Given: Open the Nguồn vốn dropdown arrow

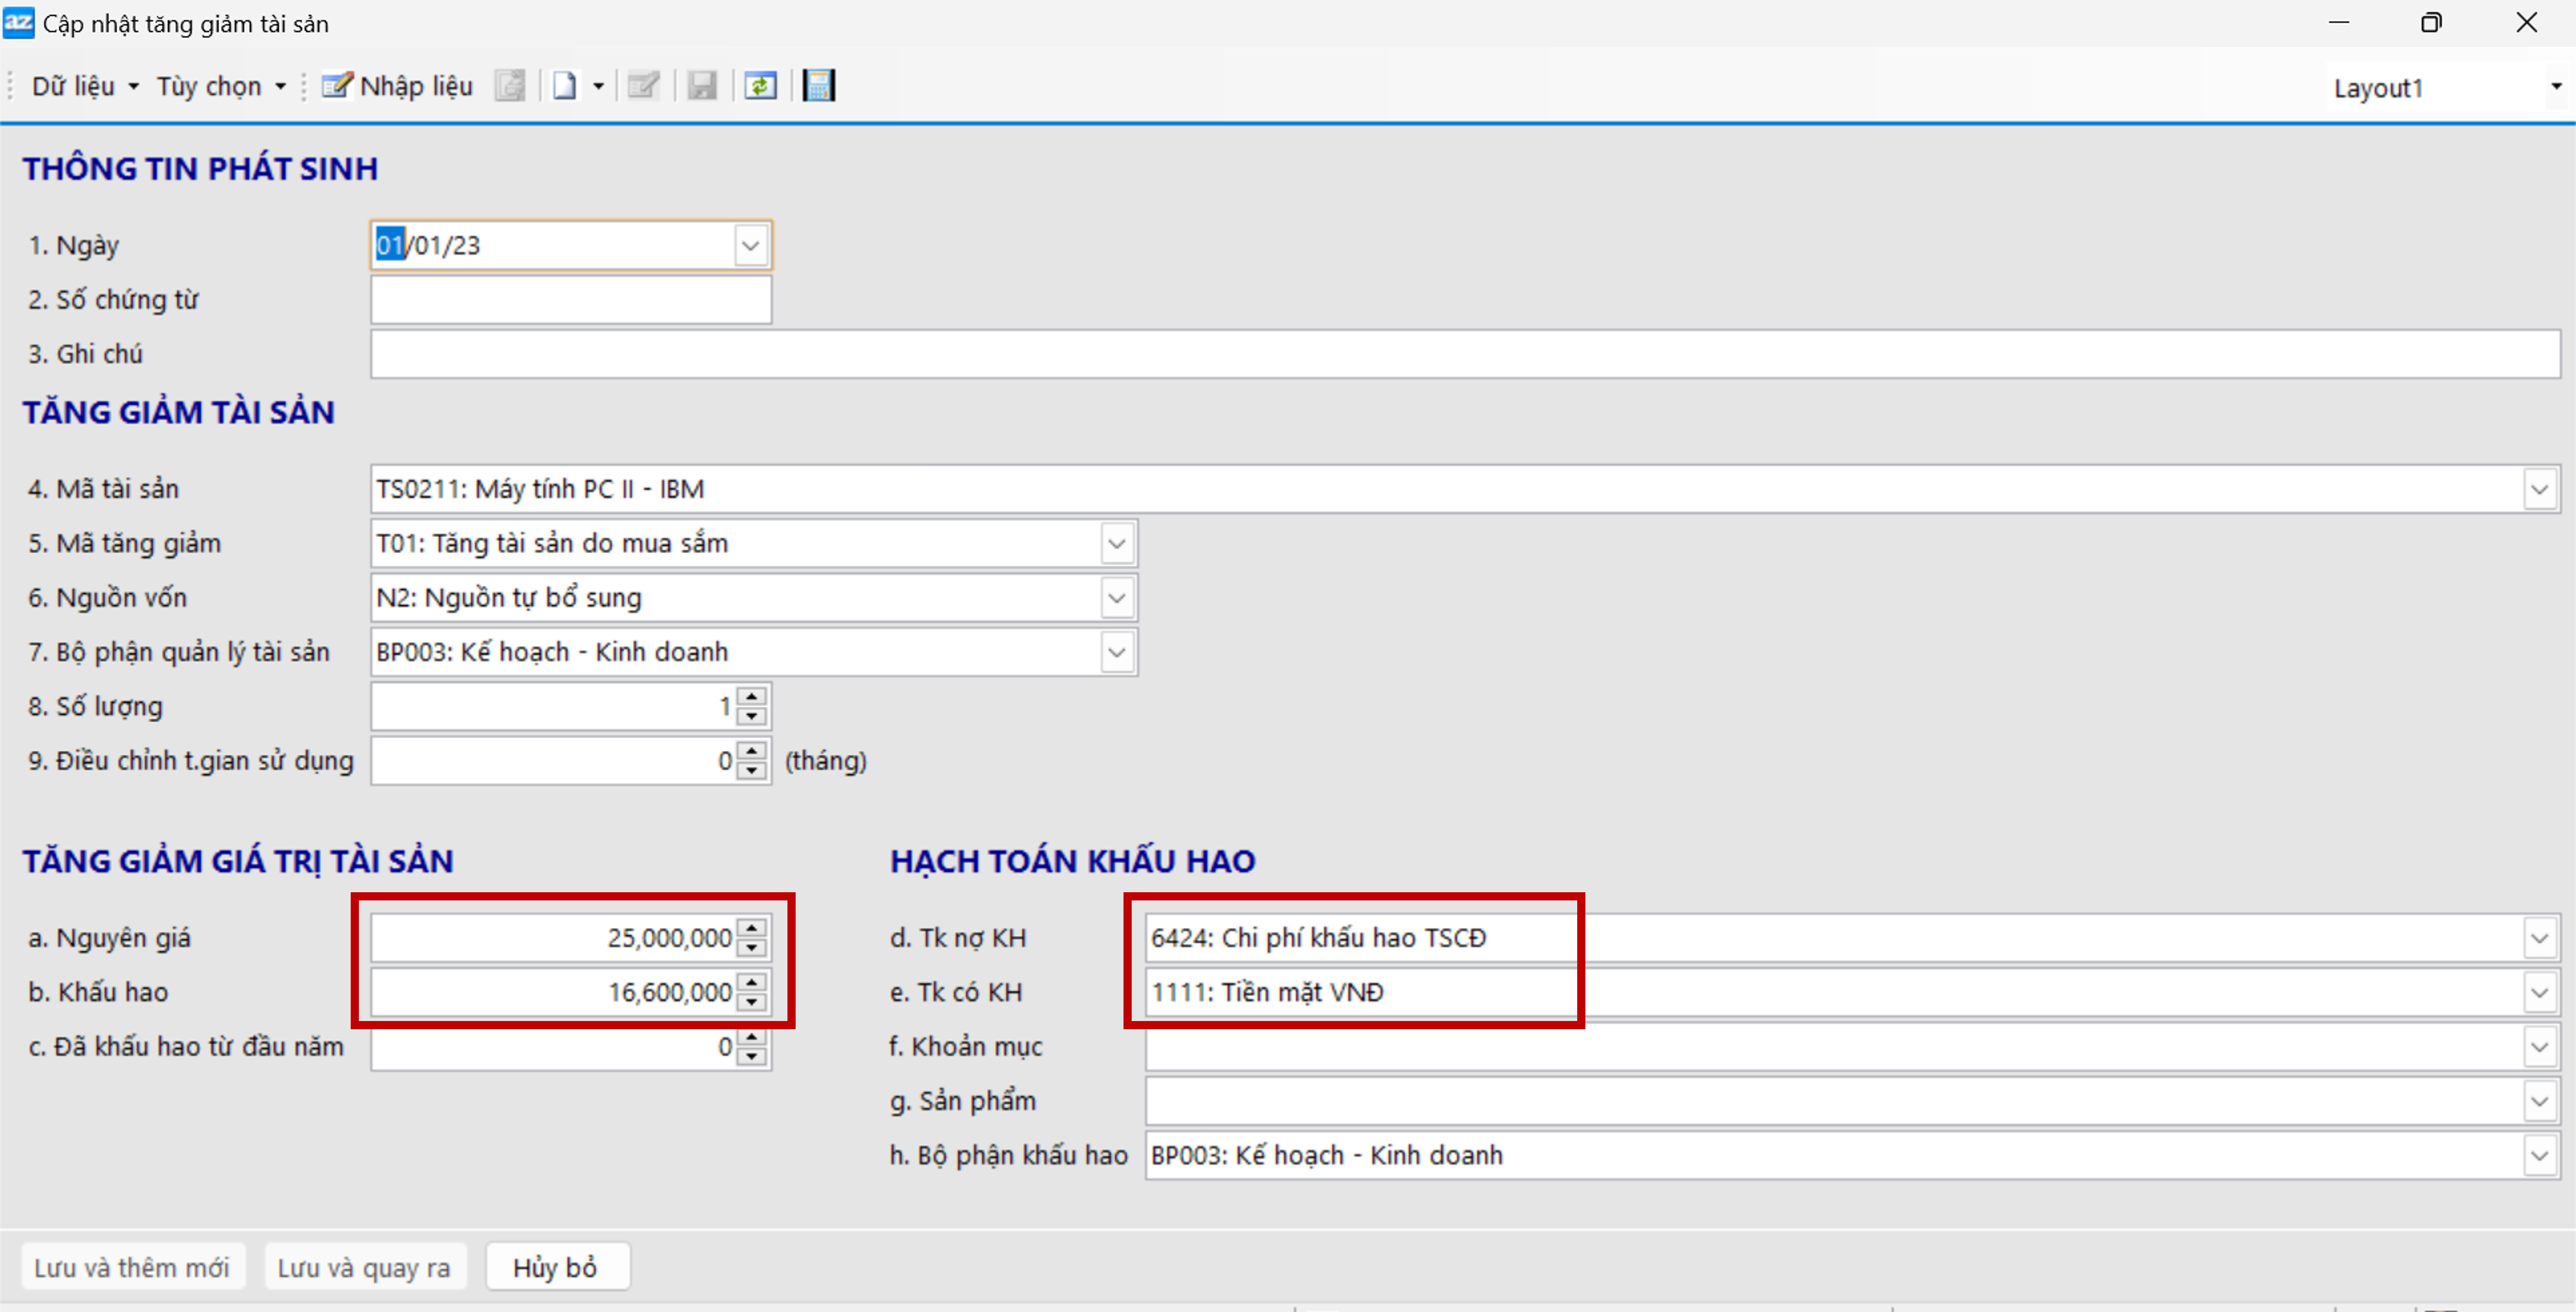Looking at the screenshot, I should coord(1116,598).
